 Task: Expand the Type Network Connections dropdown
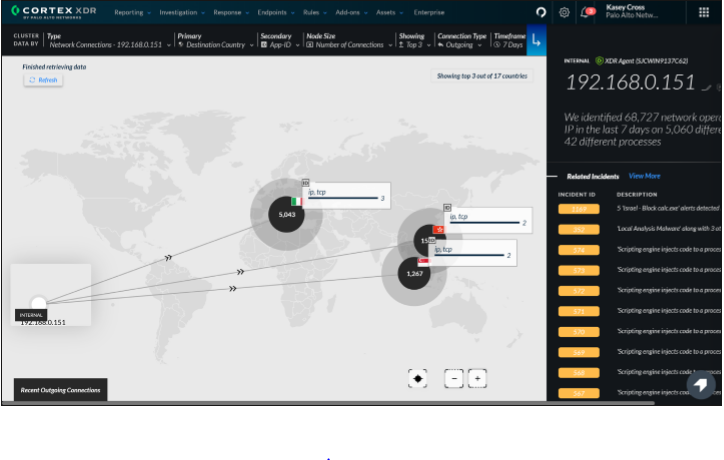(109, 41)
